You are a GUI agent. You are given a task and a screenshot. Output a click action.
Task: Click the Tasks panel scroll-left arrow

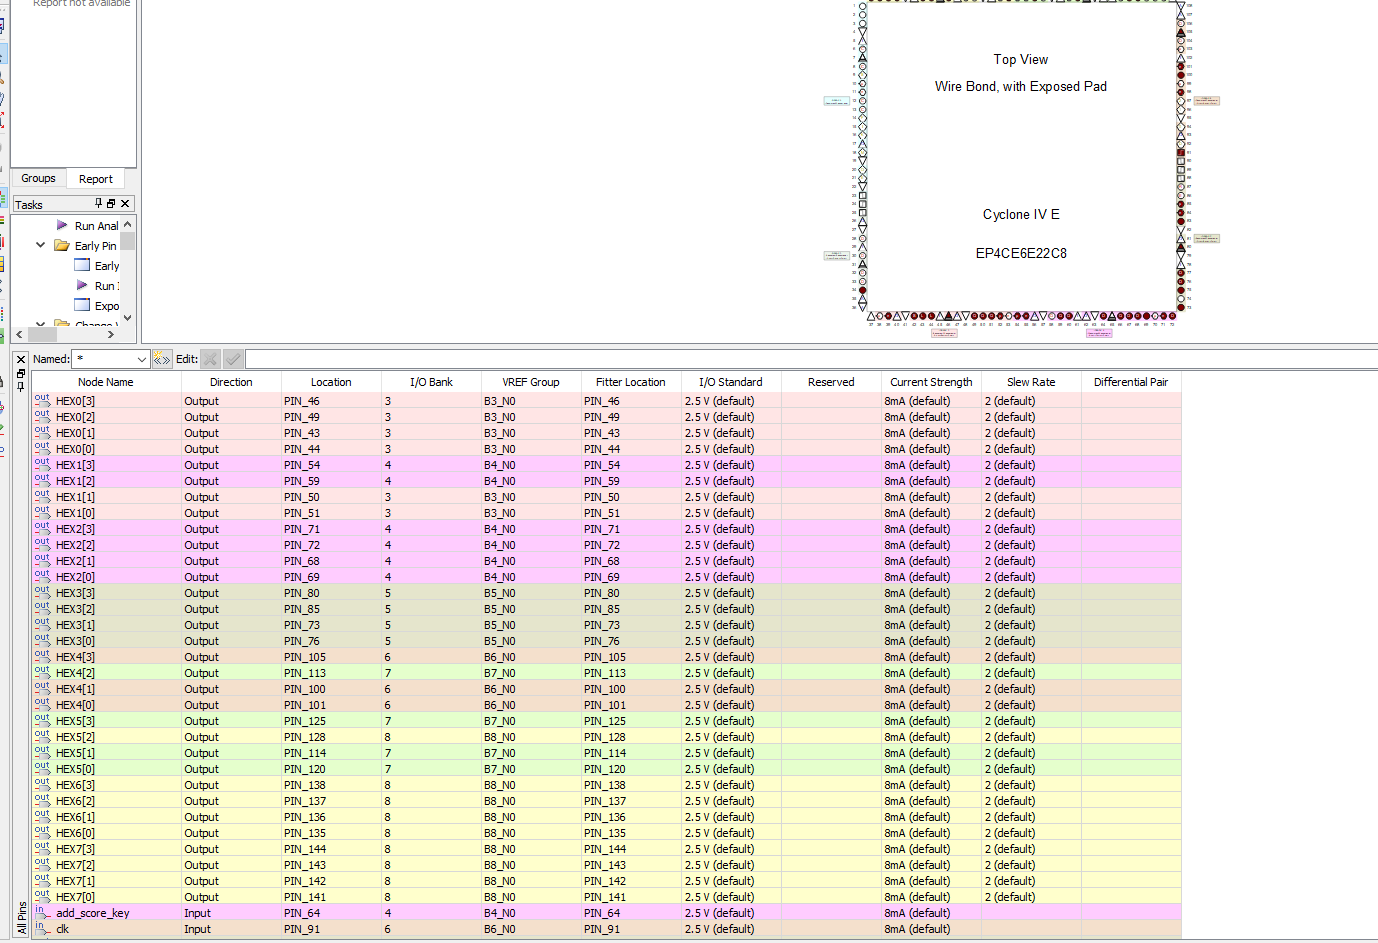[x=19, y=334]
